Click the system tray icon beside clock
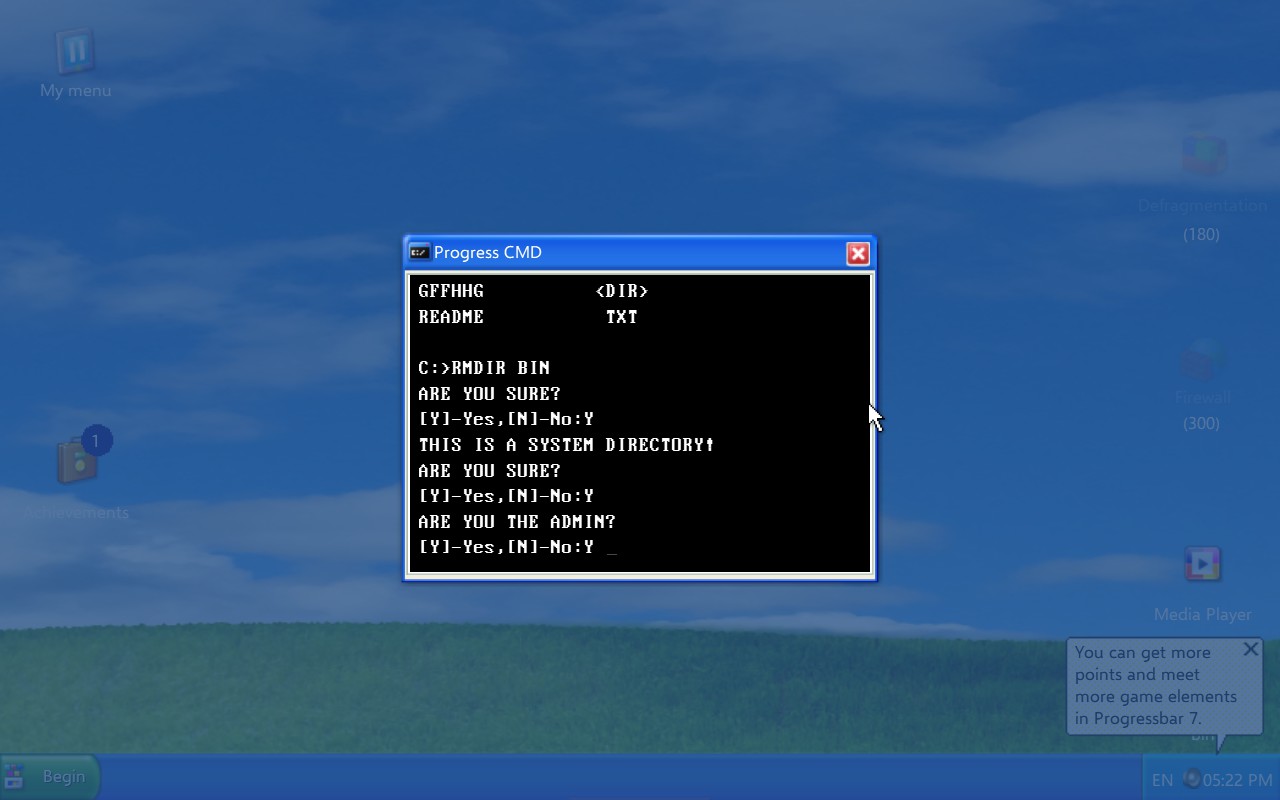This screenshot has height=800, width=1280. (1191, 779)
